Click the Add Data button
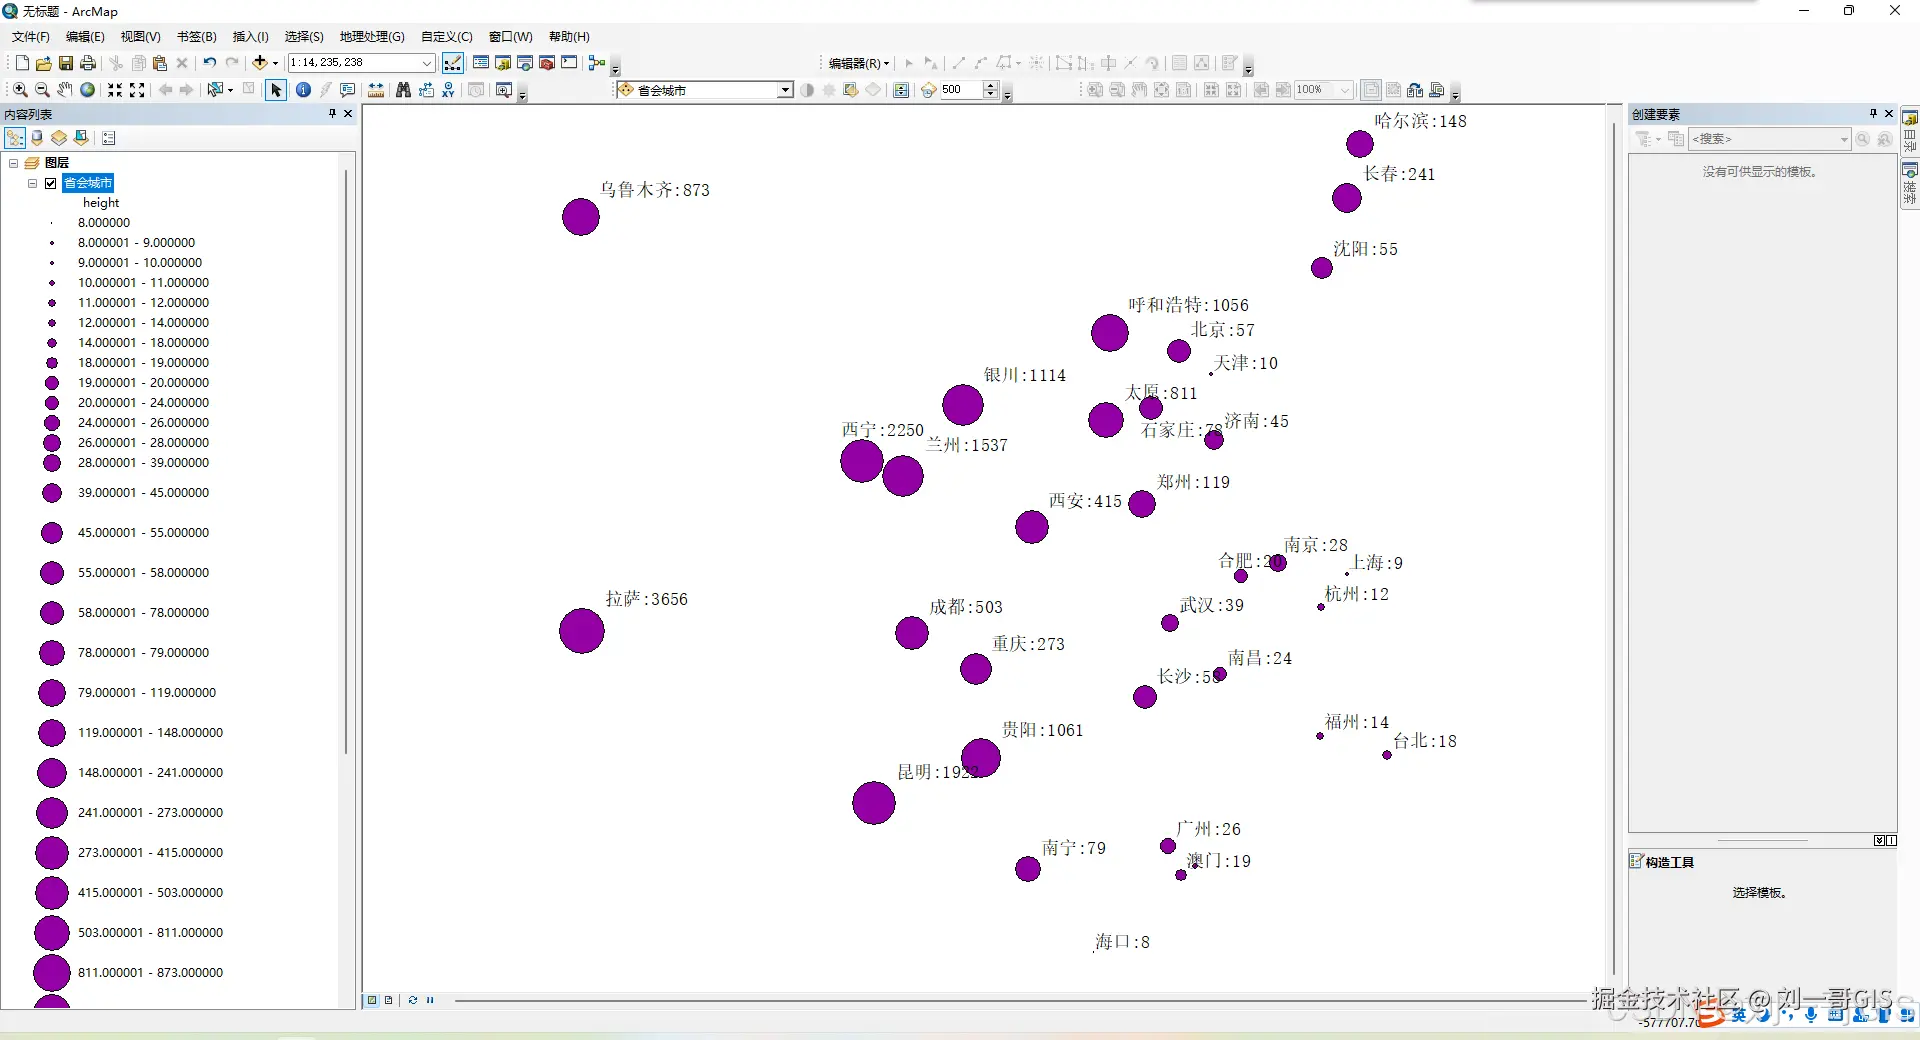 coord(260,63)
